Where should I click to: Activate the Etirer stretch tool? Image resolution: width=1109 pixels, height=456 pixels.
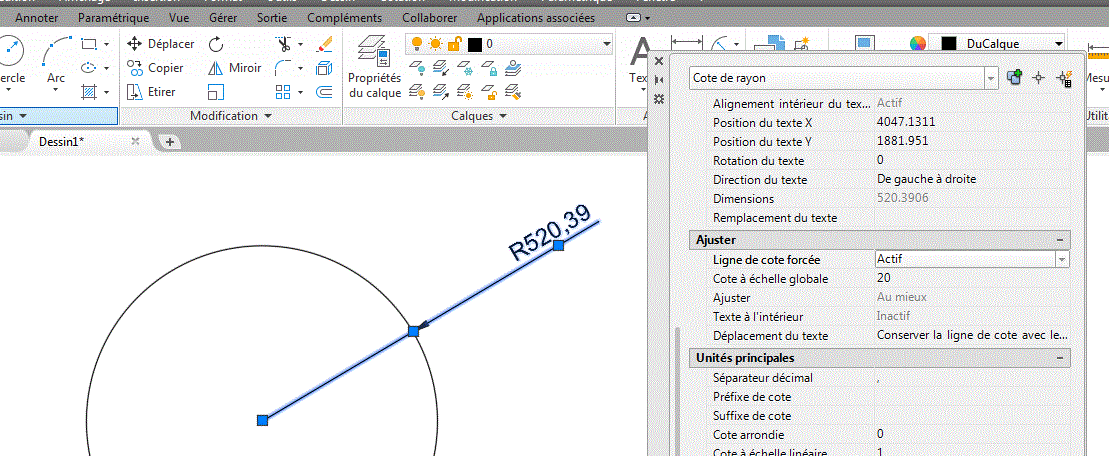tap(151, 92)
